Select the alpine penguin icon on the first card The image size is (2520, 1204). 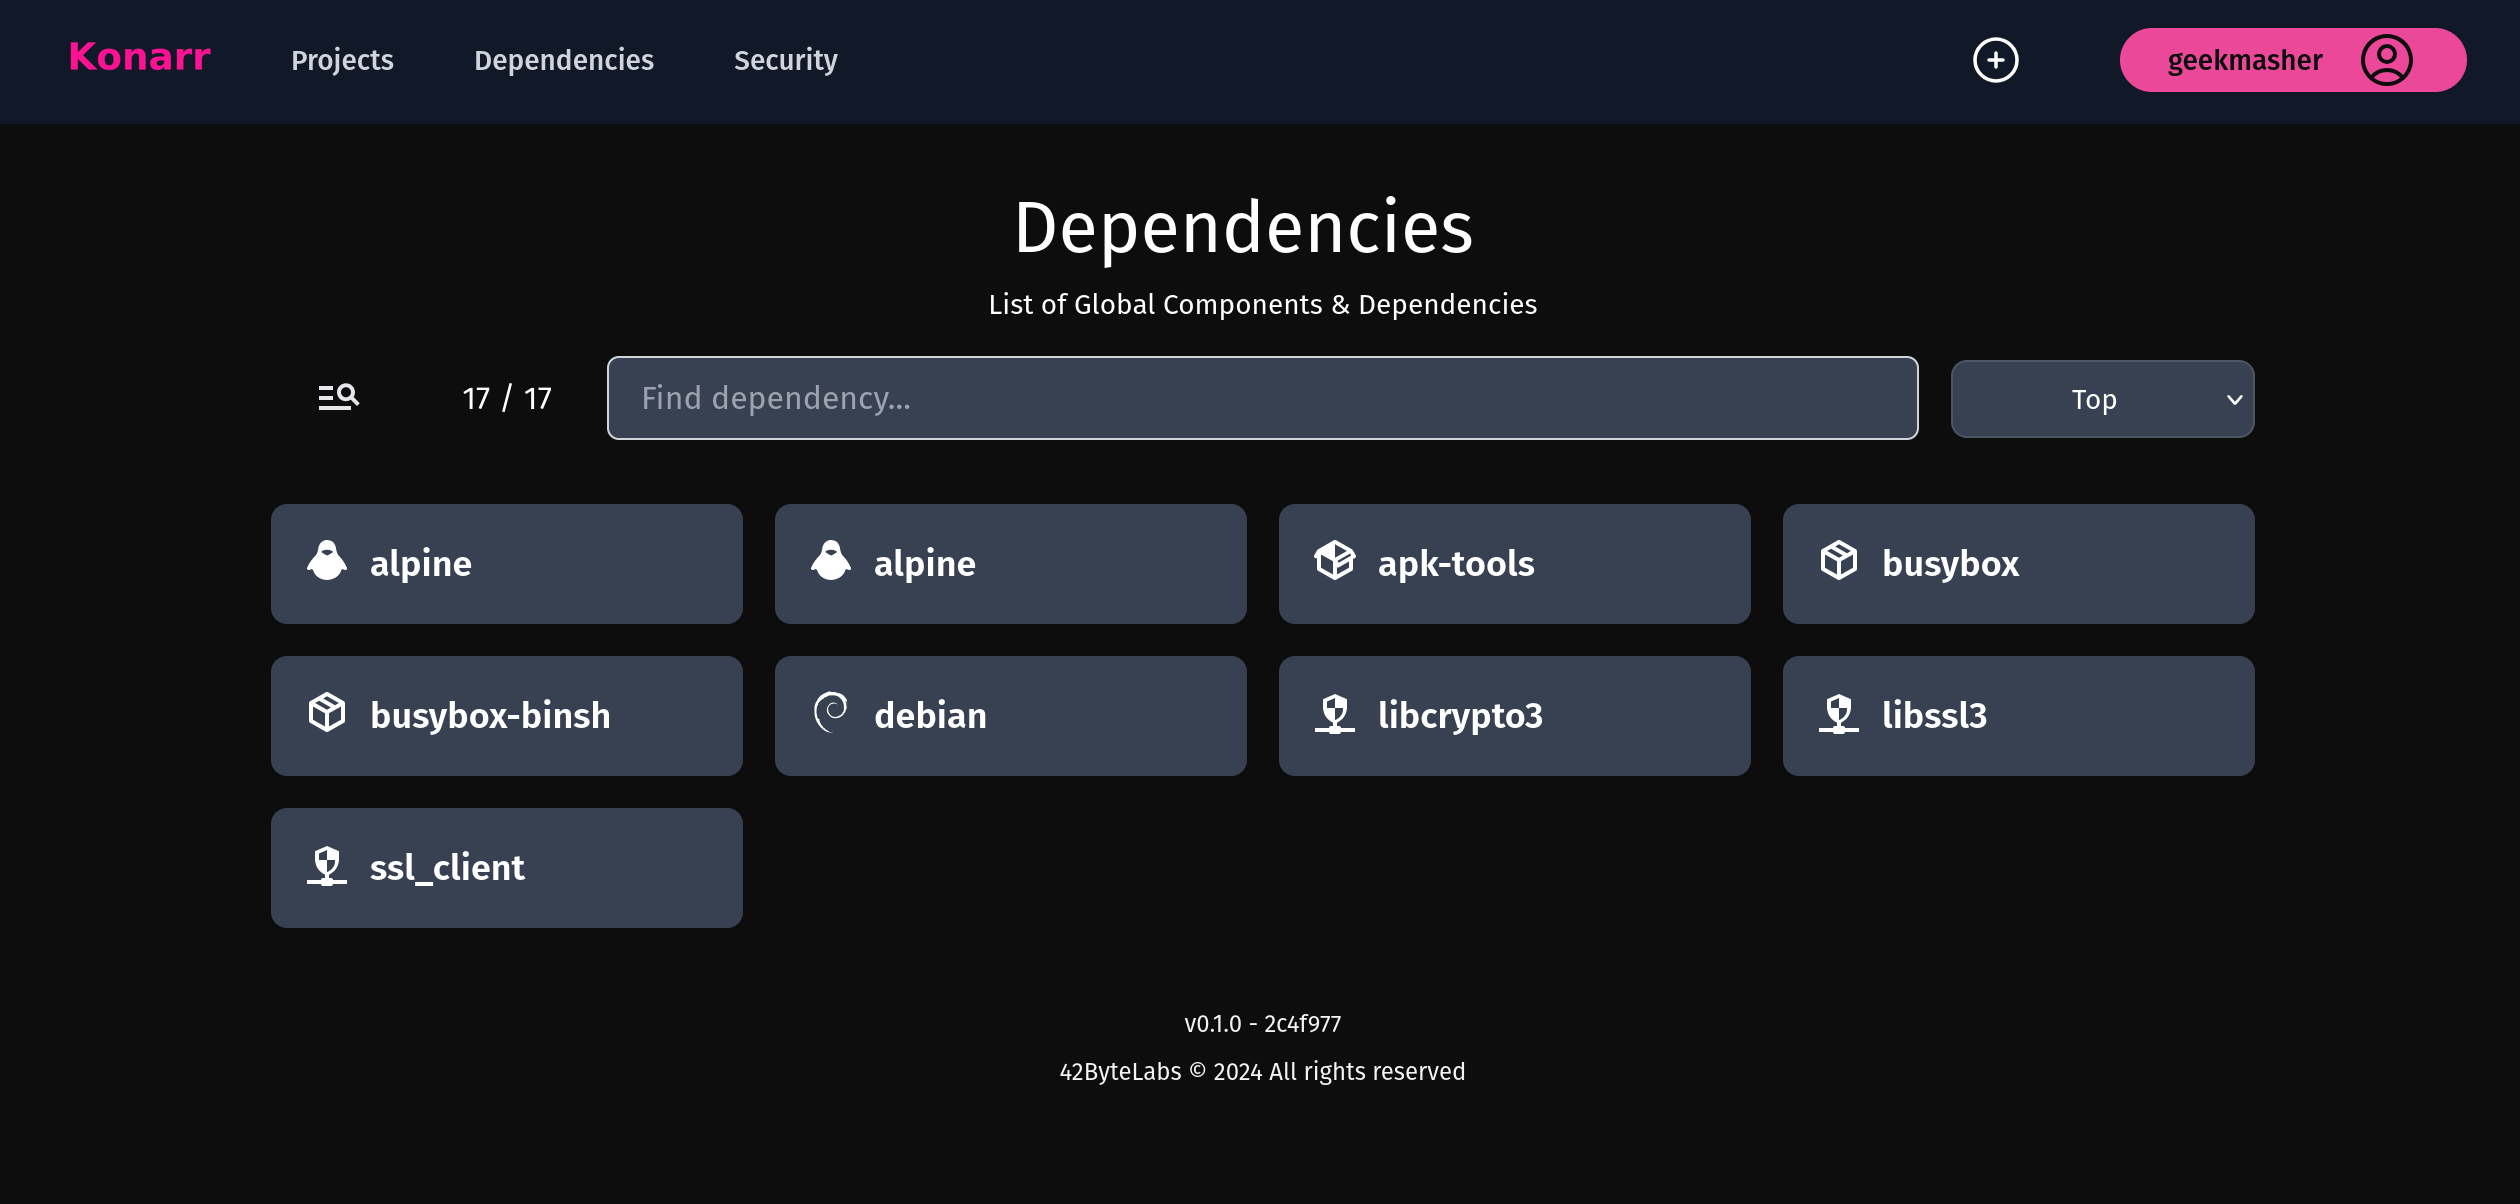pyautogui.click(x=327, y=563)
